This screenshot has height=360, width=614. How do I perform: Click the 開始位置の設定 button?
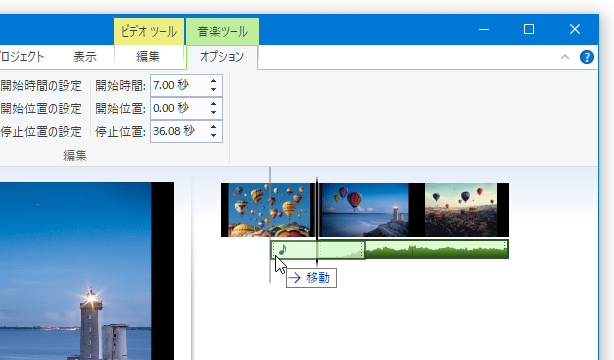pos(41,109)
